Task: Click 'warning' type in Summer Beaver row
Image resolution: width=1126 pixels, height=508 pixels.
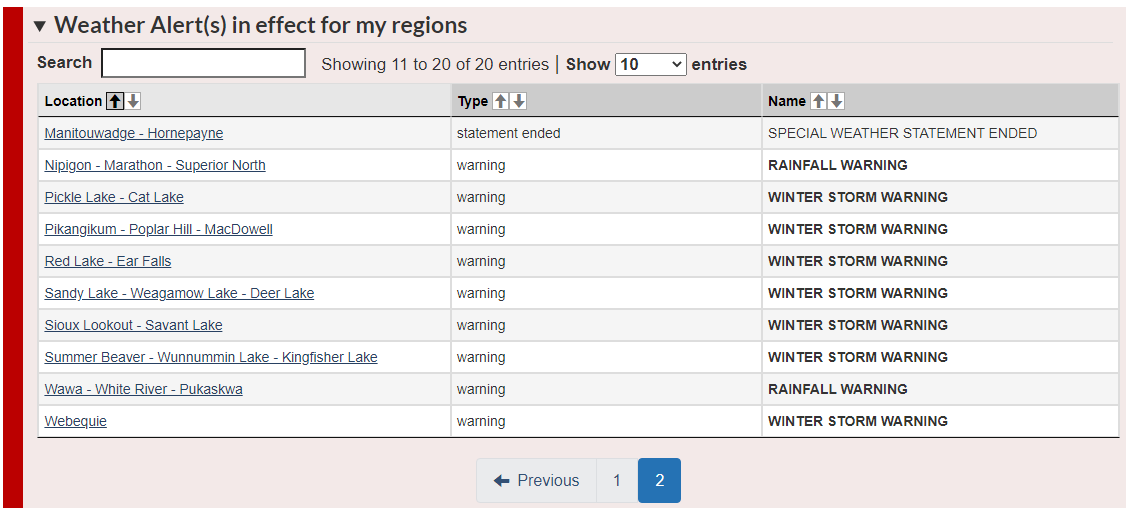Action: [x=481, y=357]
